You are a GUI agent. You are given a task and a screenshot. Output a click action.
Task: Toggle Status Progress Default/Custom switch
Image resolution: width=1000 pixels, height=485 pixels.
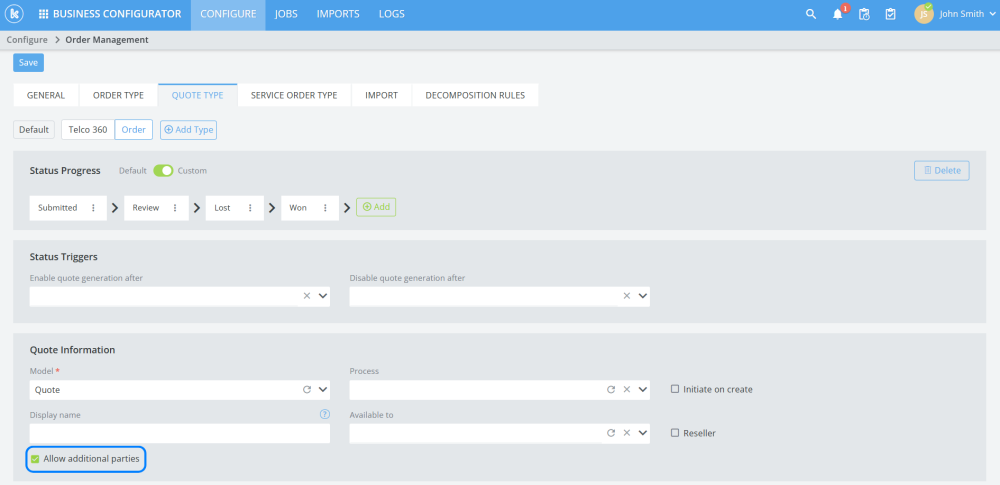click(x=163, y=171)
